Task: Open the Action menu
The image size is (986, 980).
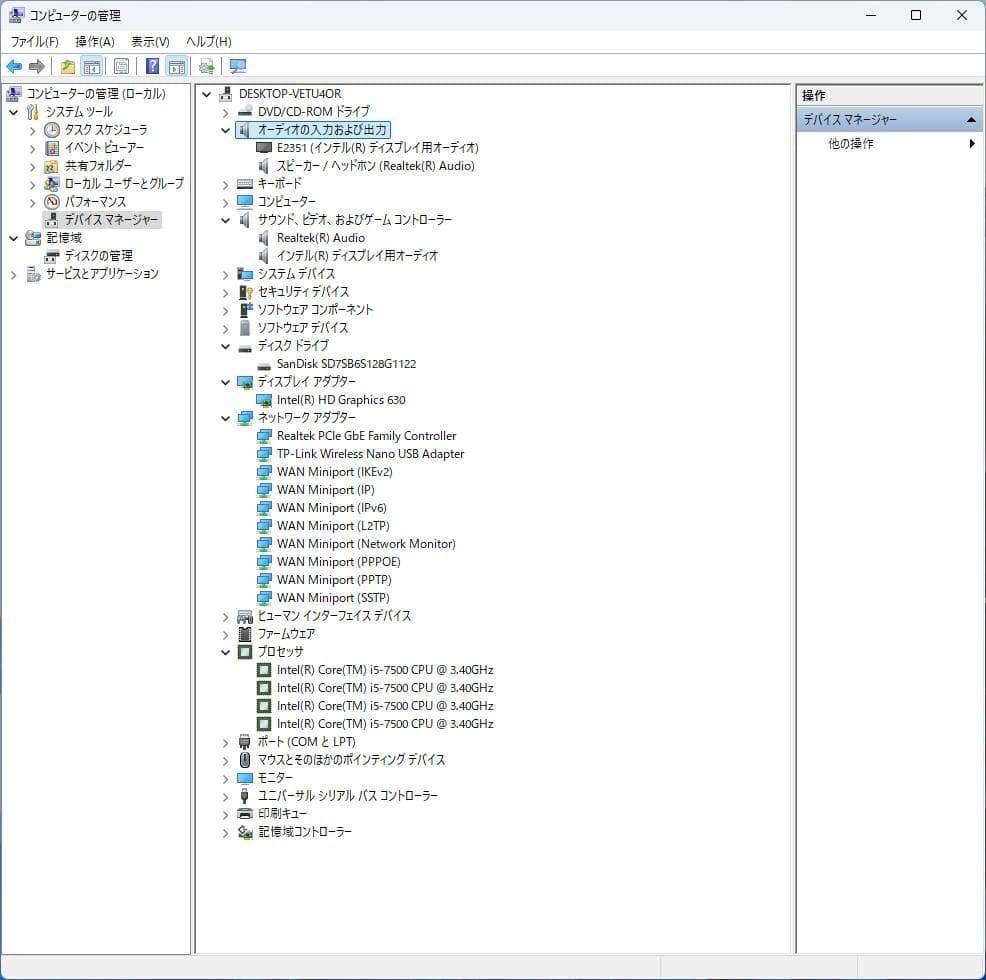Action: [93, 41]
